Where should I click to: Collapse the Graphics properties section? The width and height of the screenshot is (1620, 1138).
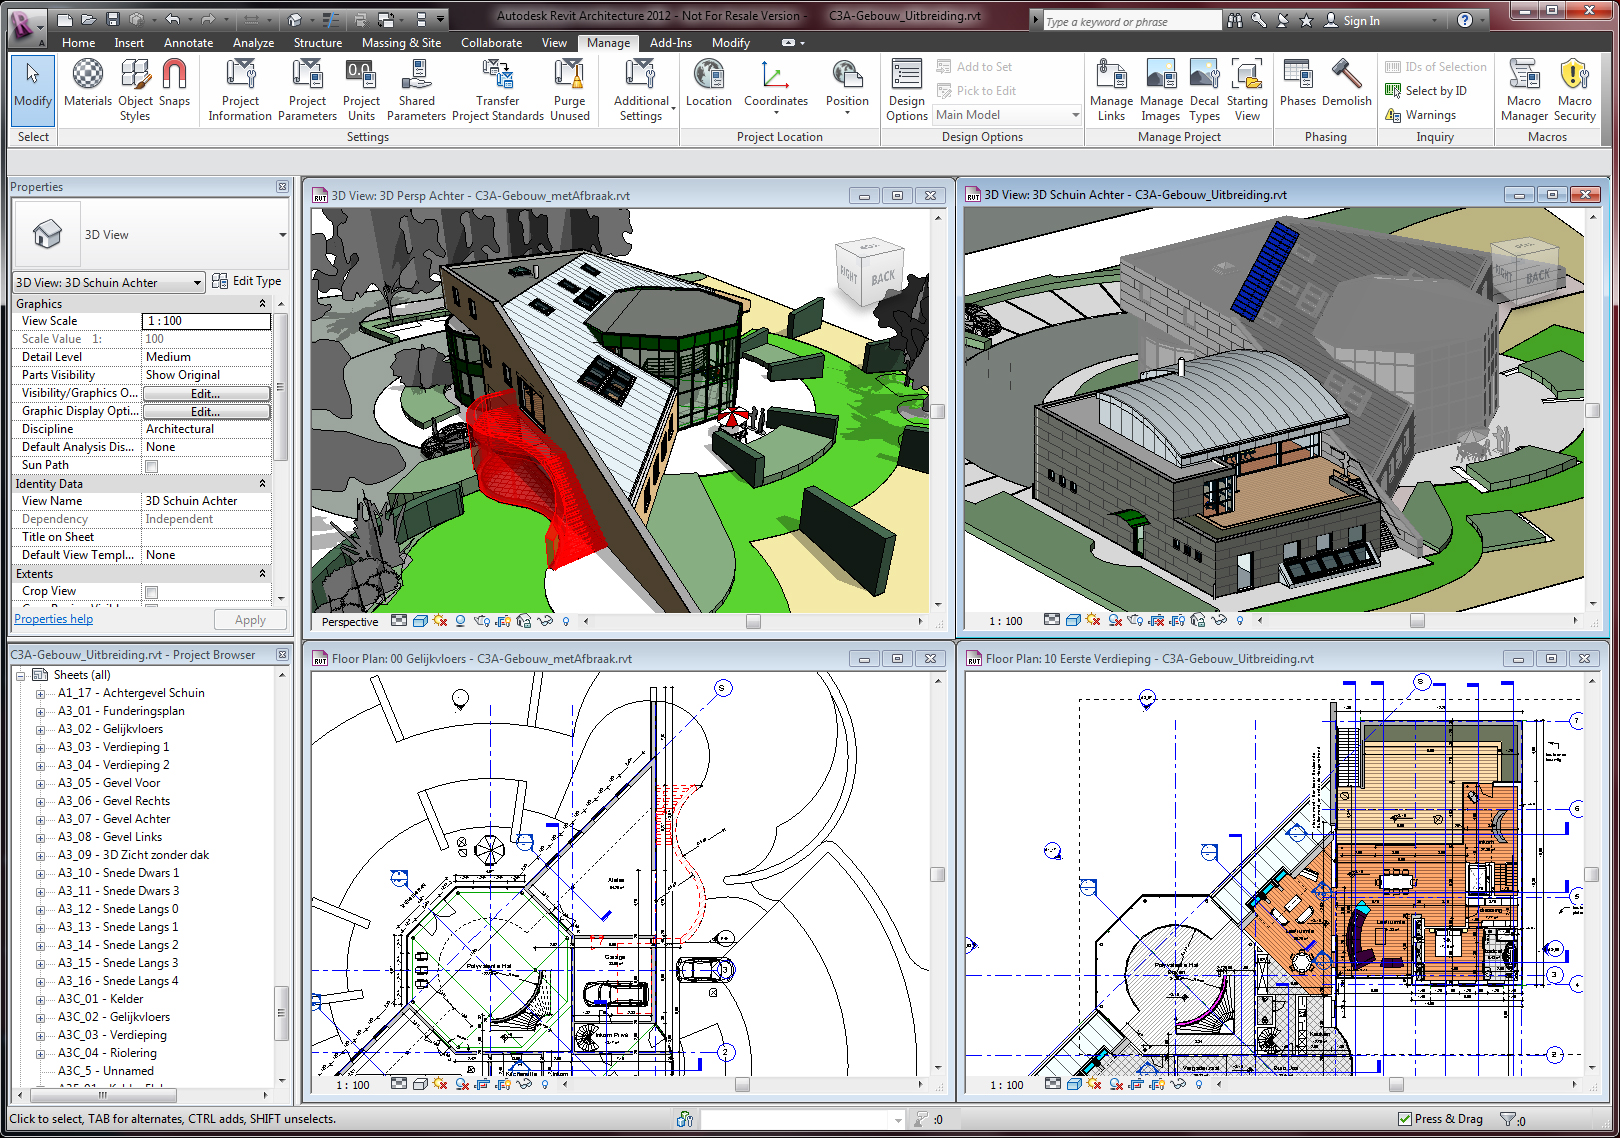click(263, 303)
